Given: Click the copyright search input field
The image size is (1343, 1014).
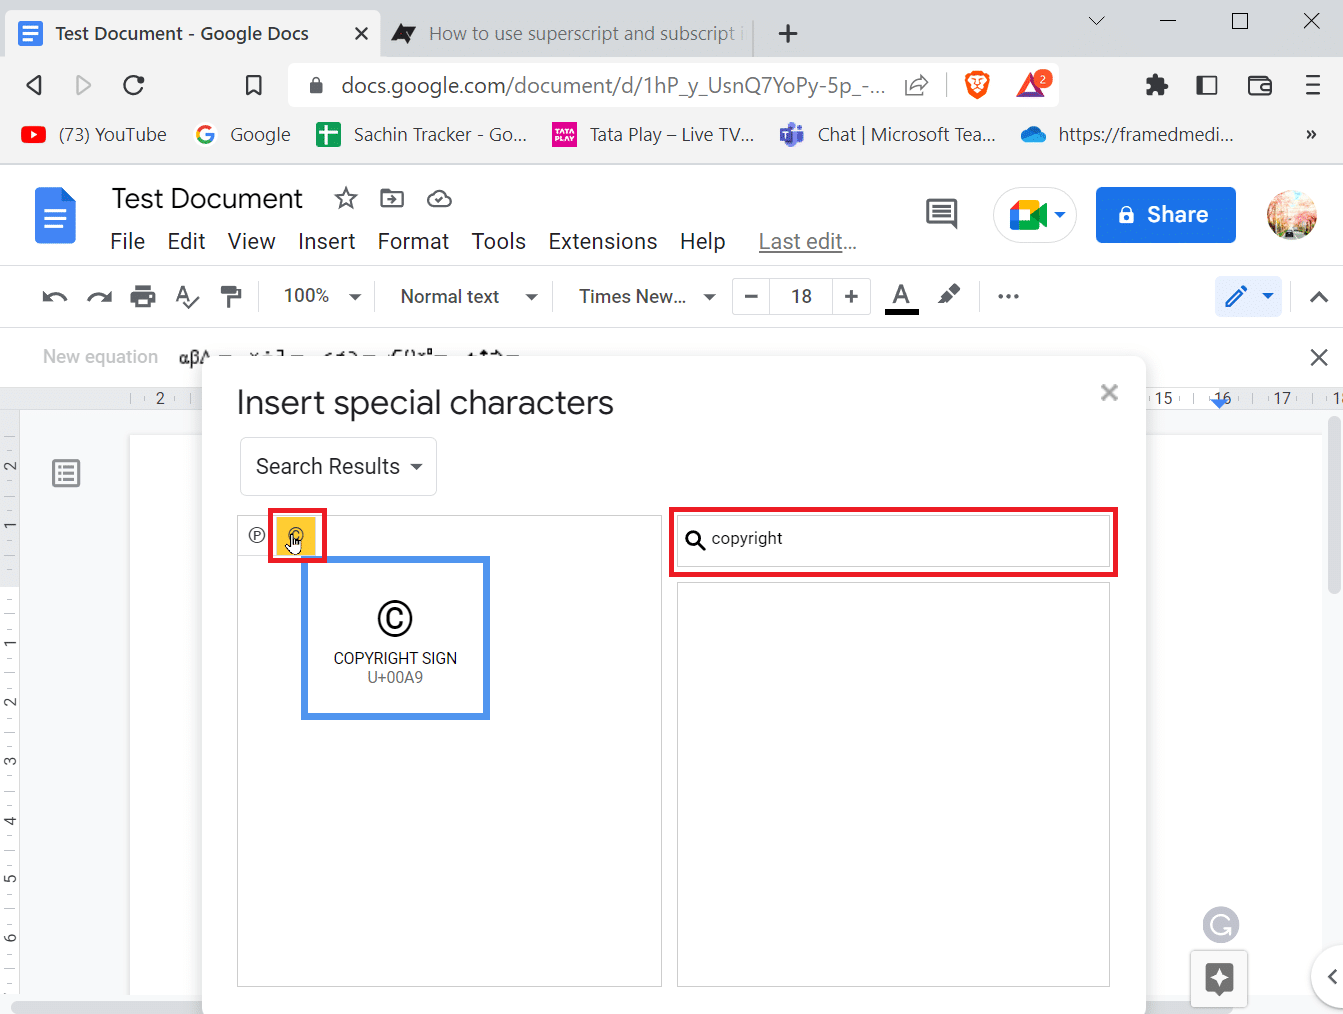Looking at the screenshot, I should click(893, 541).
